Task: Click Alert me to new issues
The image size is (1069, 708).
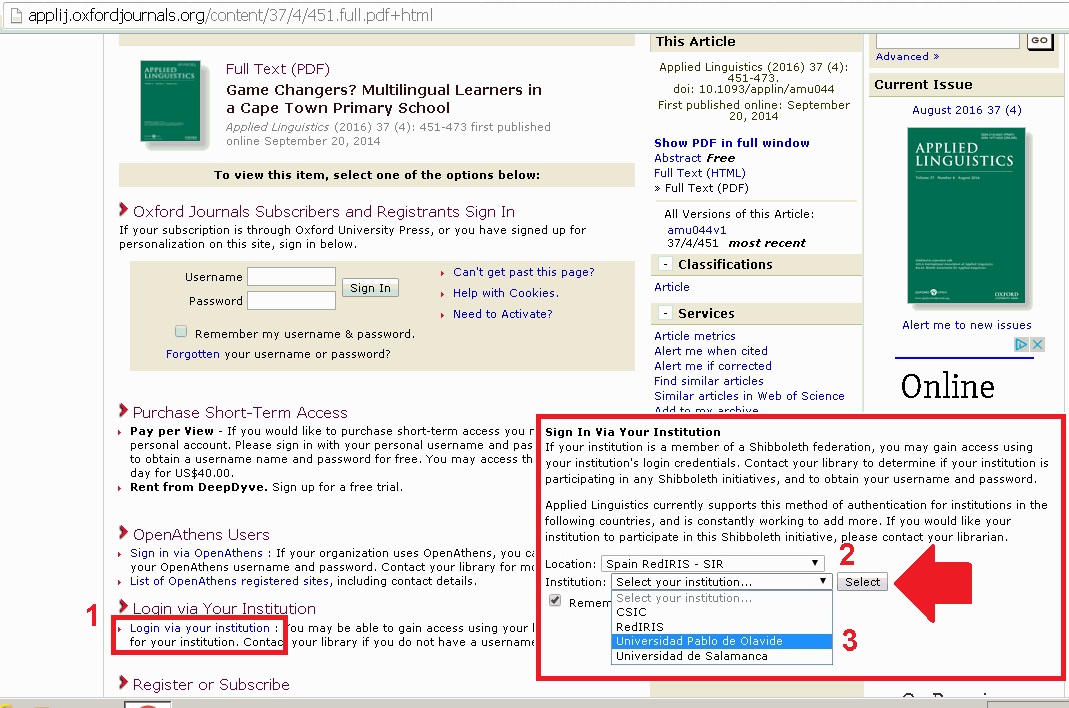Action: 967,325
